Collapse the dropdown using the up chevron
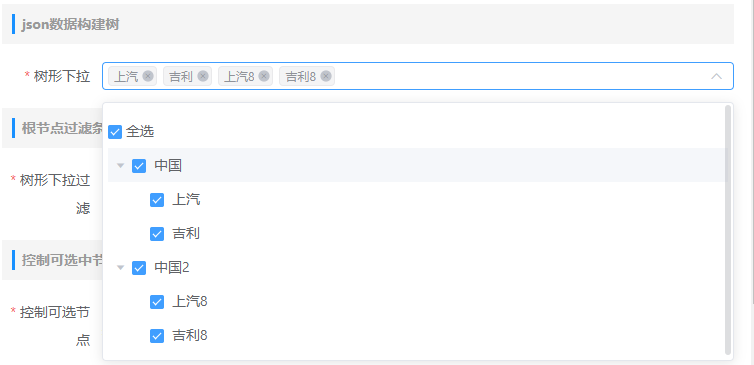754x365 pixels. coord(716,76)
